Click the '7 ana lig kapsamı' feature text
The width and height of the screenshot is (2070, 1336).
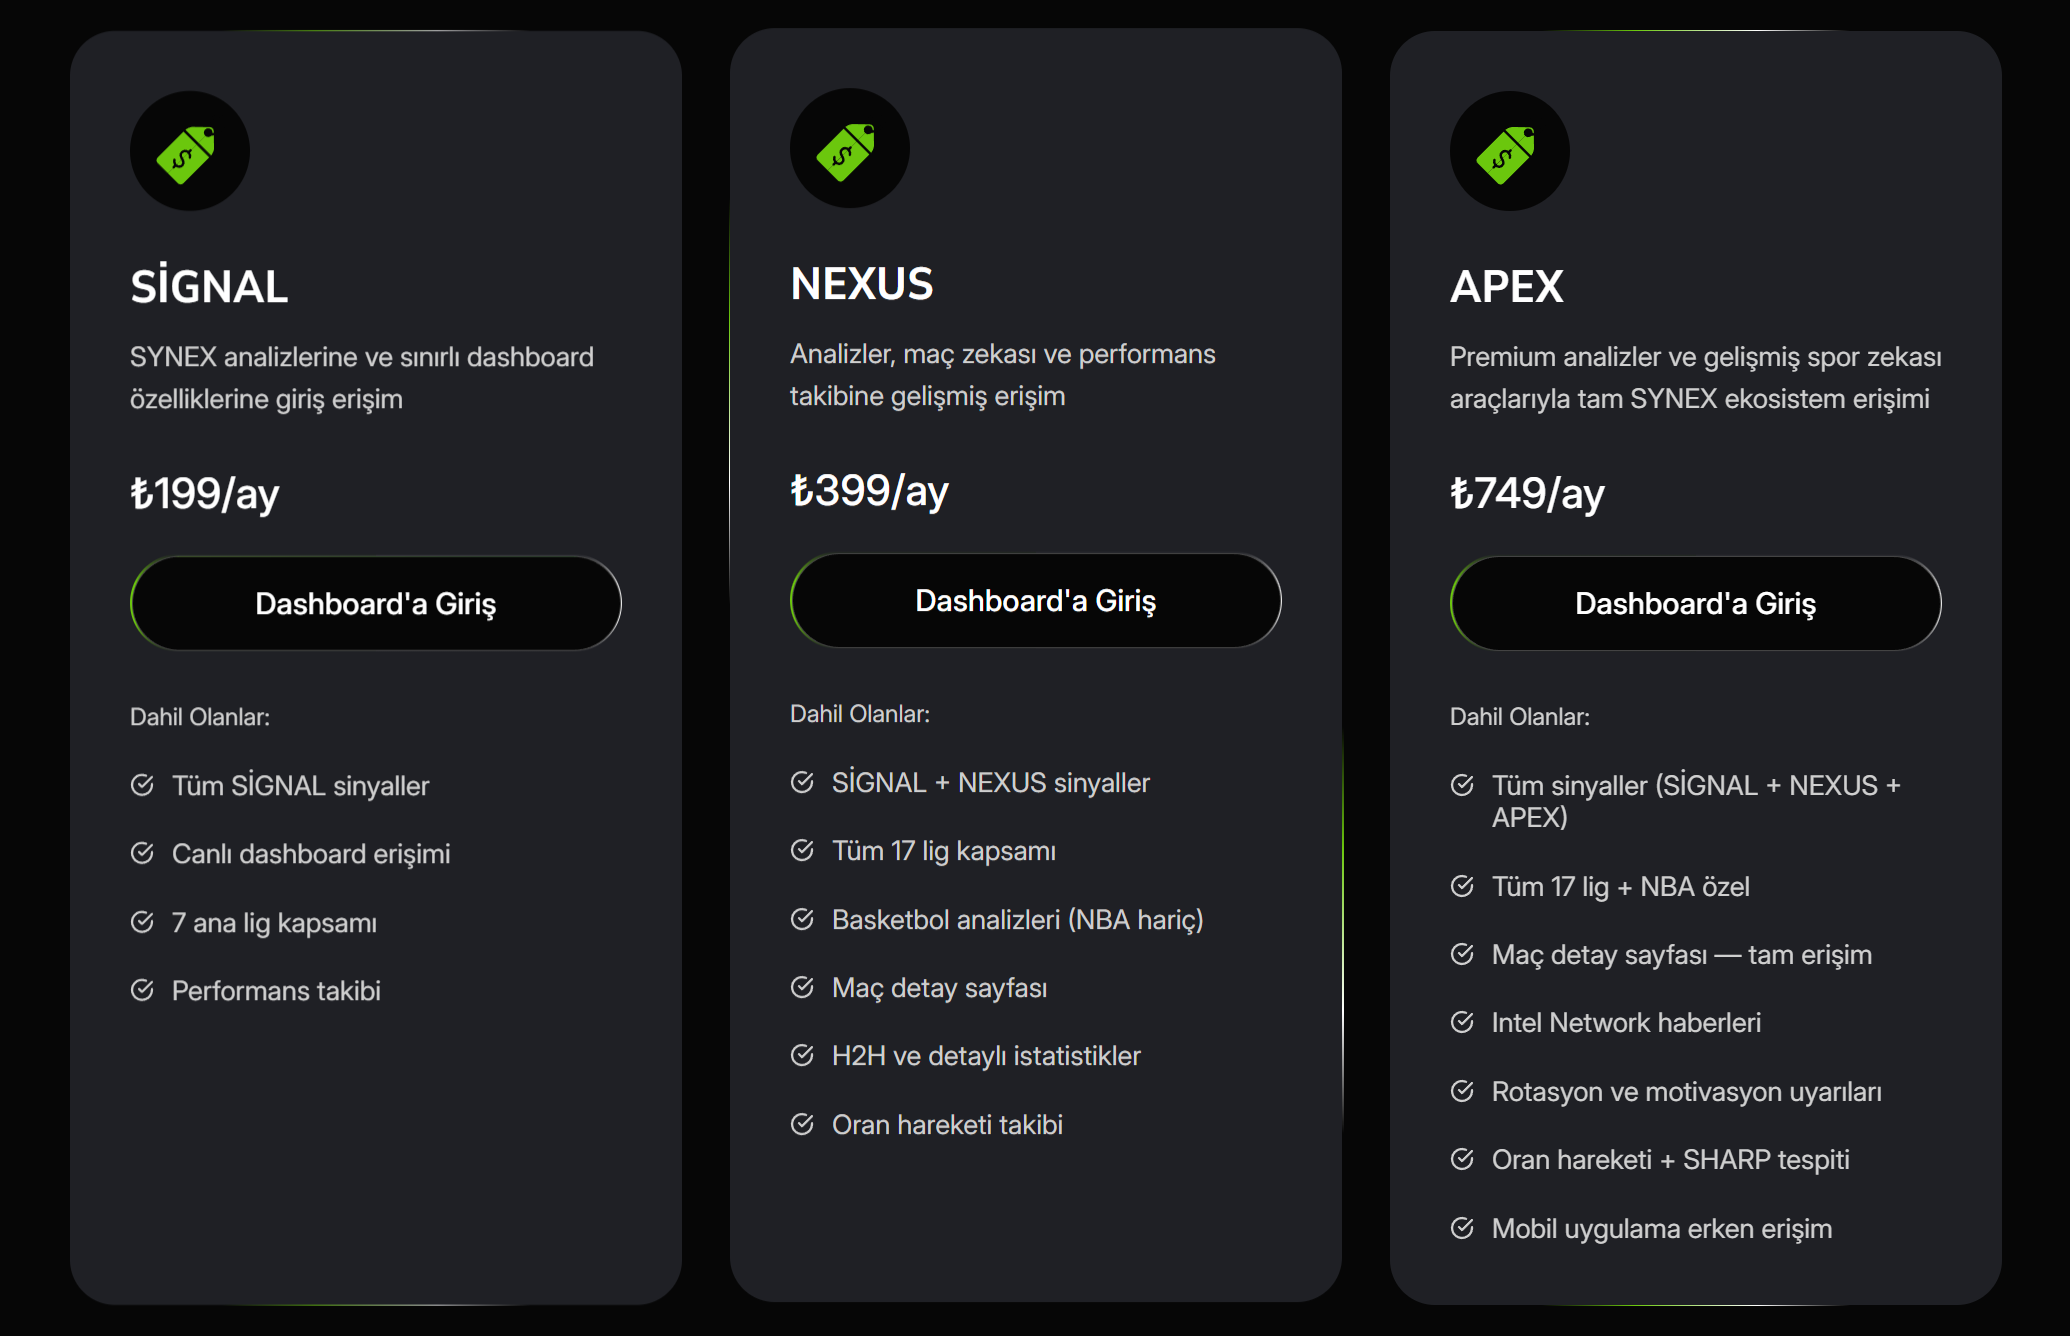point(275,923)
